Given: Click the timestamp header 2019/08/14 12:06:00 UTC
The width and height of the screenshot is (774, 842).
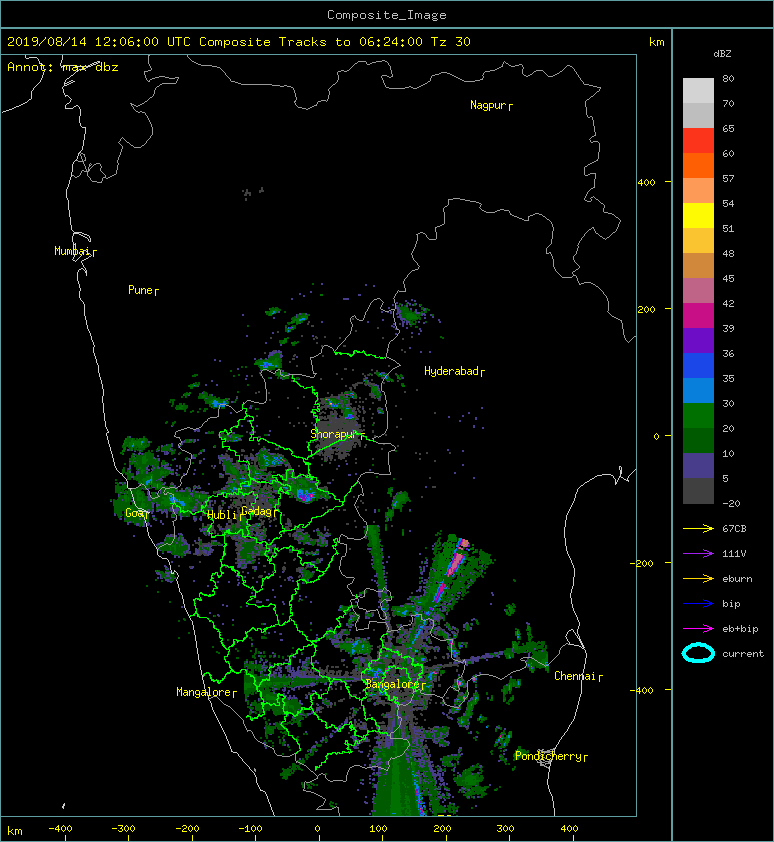Looking at the screenshot, I should (99, 42).
